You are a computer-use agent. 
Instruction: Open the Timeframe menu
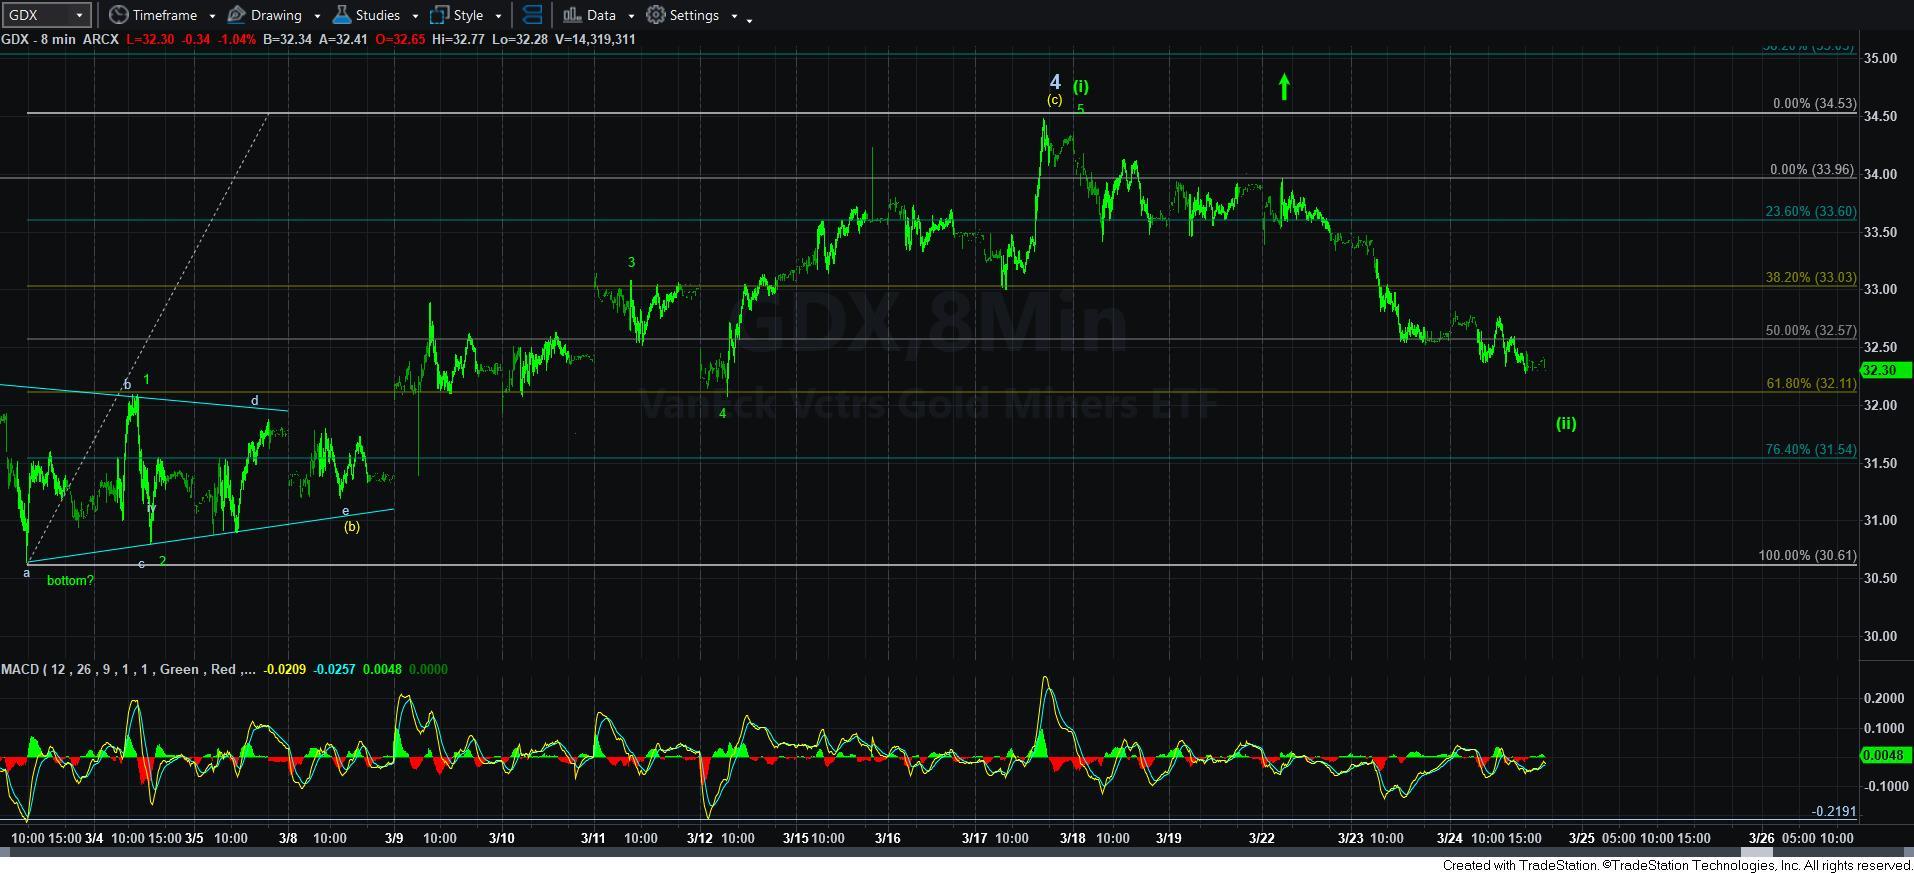164,15
